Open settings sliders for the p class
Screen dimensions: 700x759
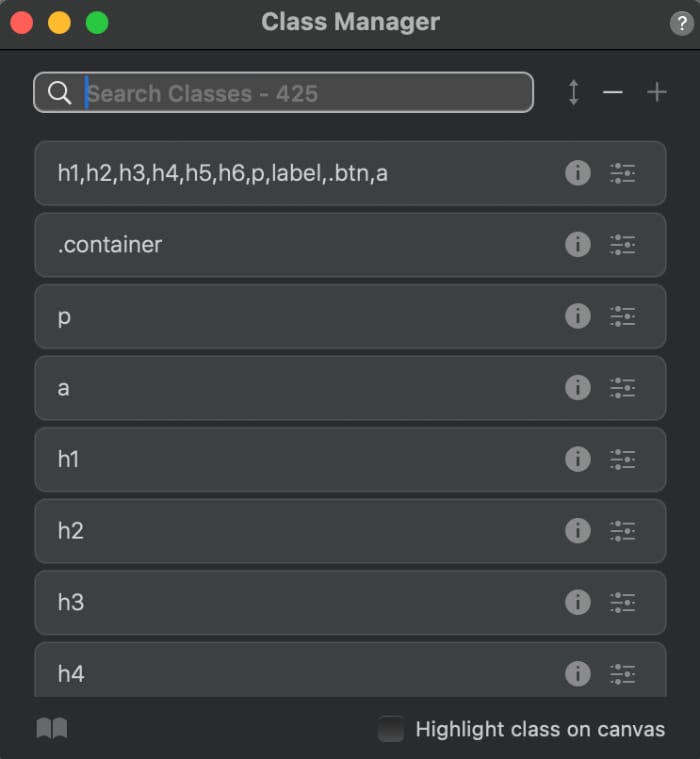point(622,316)
